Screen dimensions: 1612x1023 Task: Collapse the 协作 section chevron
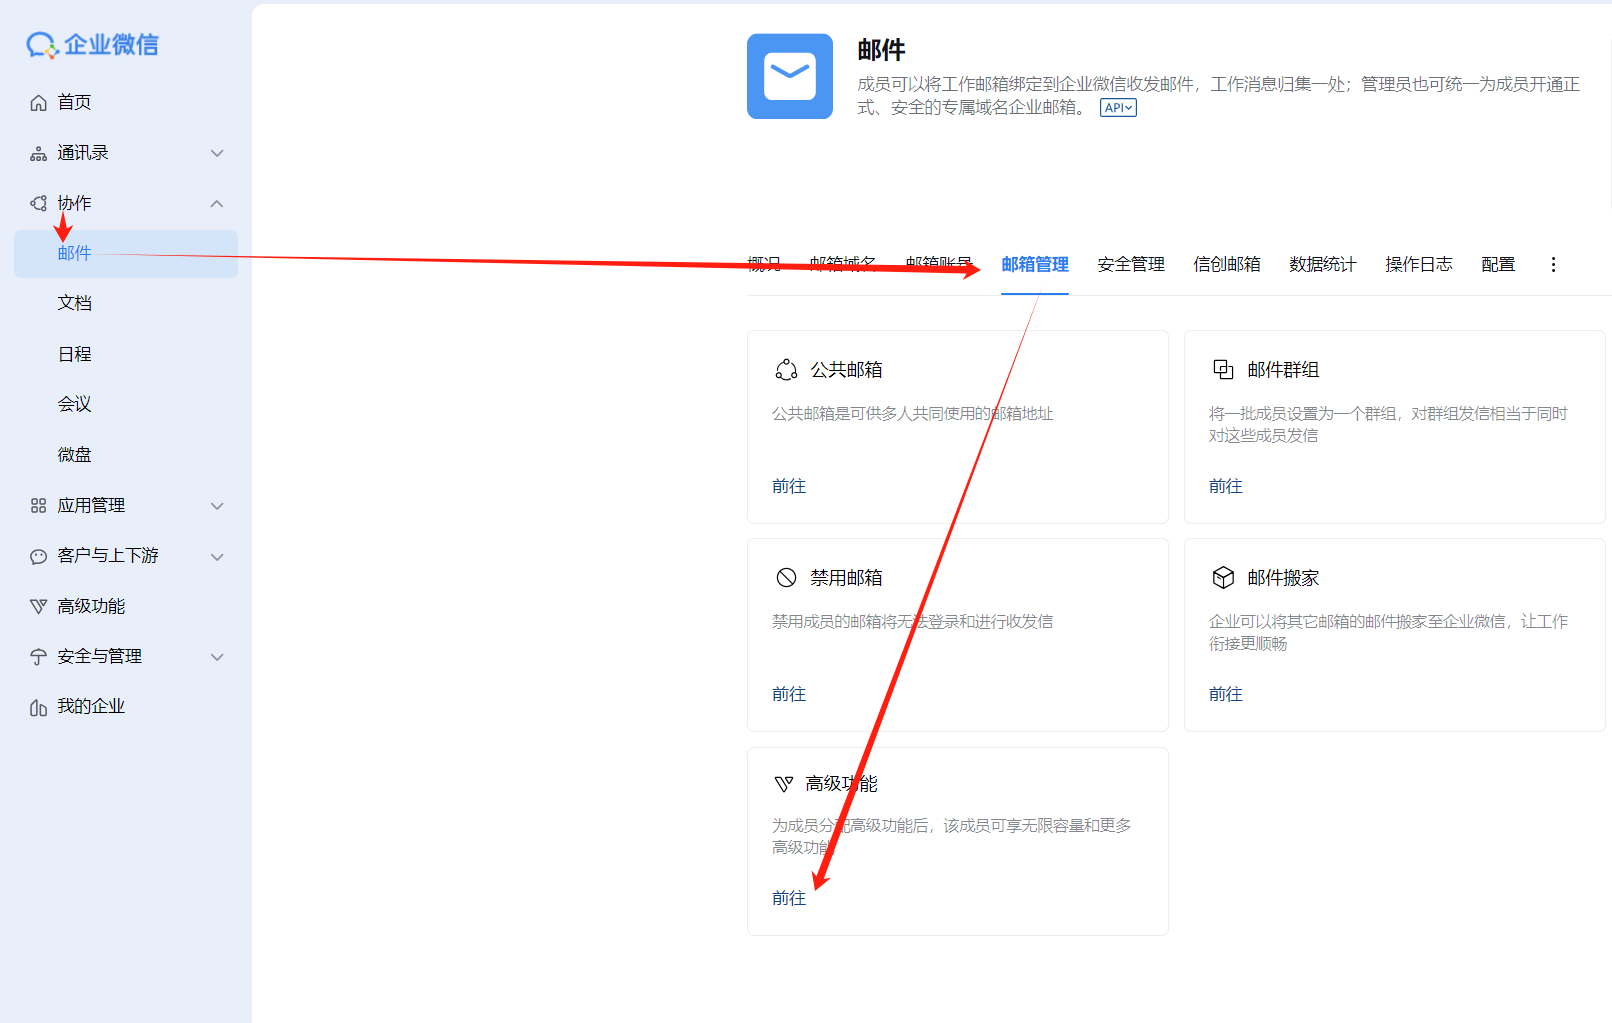[x=217, y=203]
